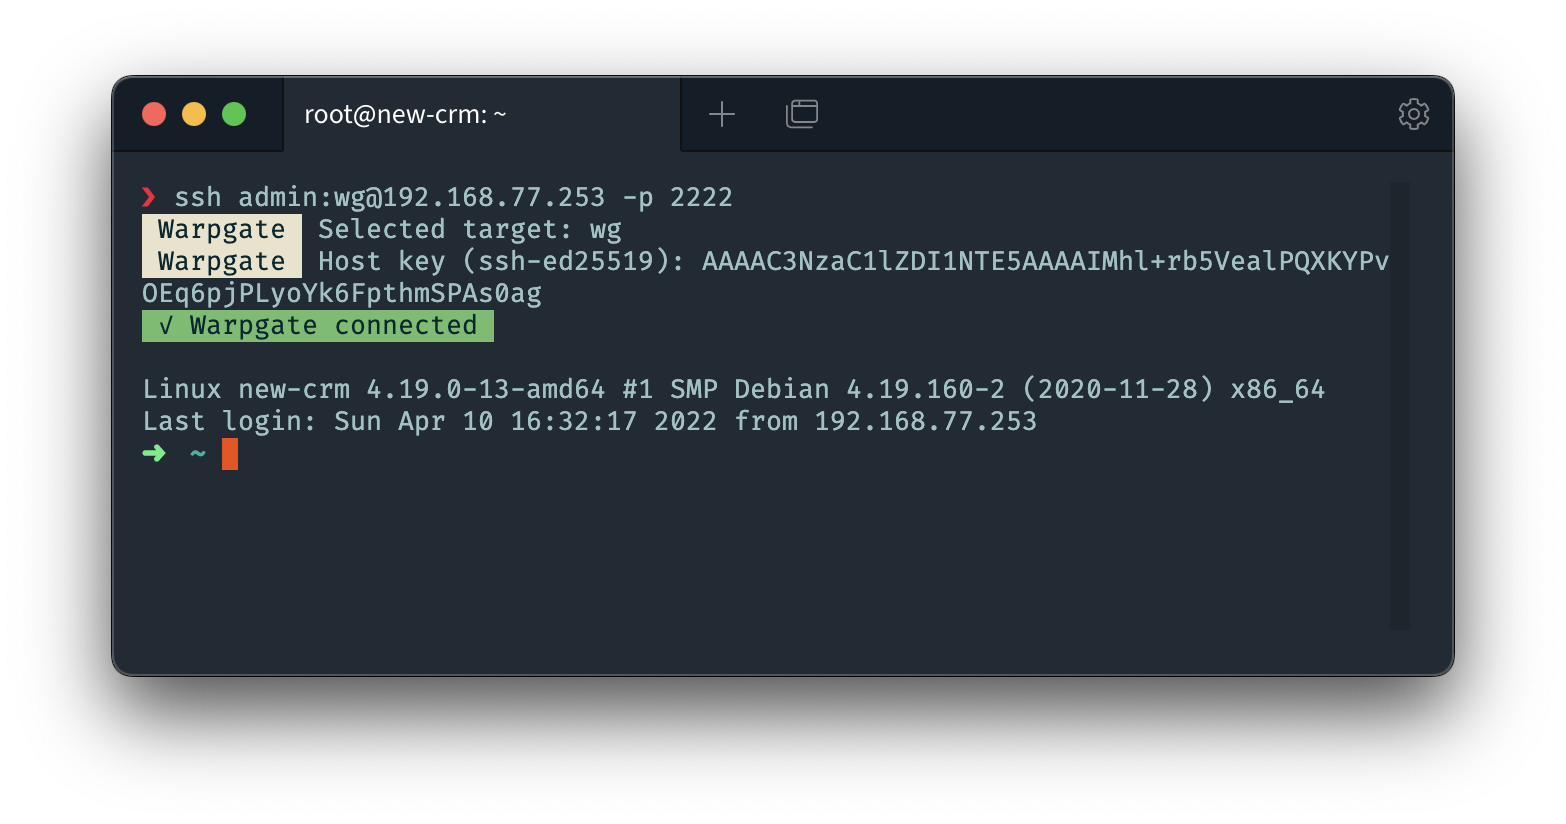
Task: Click the red close window button
Action: [154, 114]
